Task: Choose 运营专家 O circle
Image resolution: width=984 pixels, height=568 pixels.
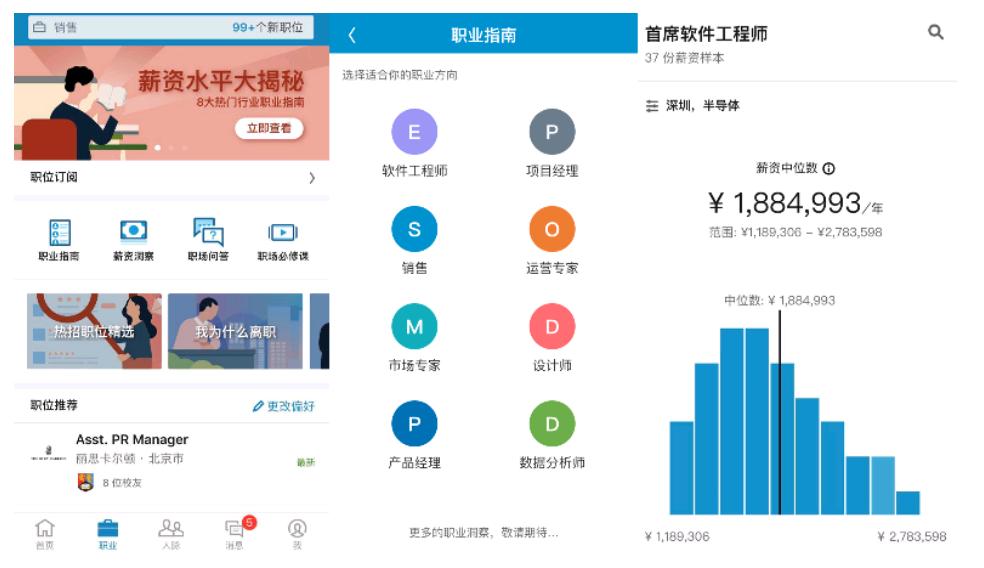Action: click(x=552, y=229)
